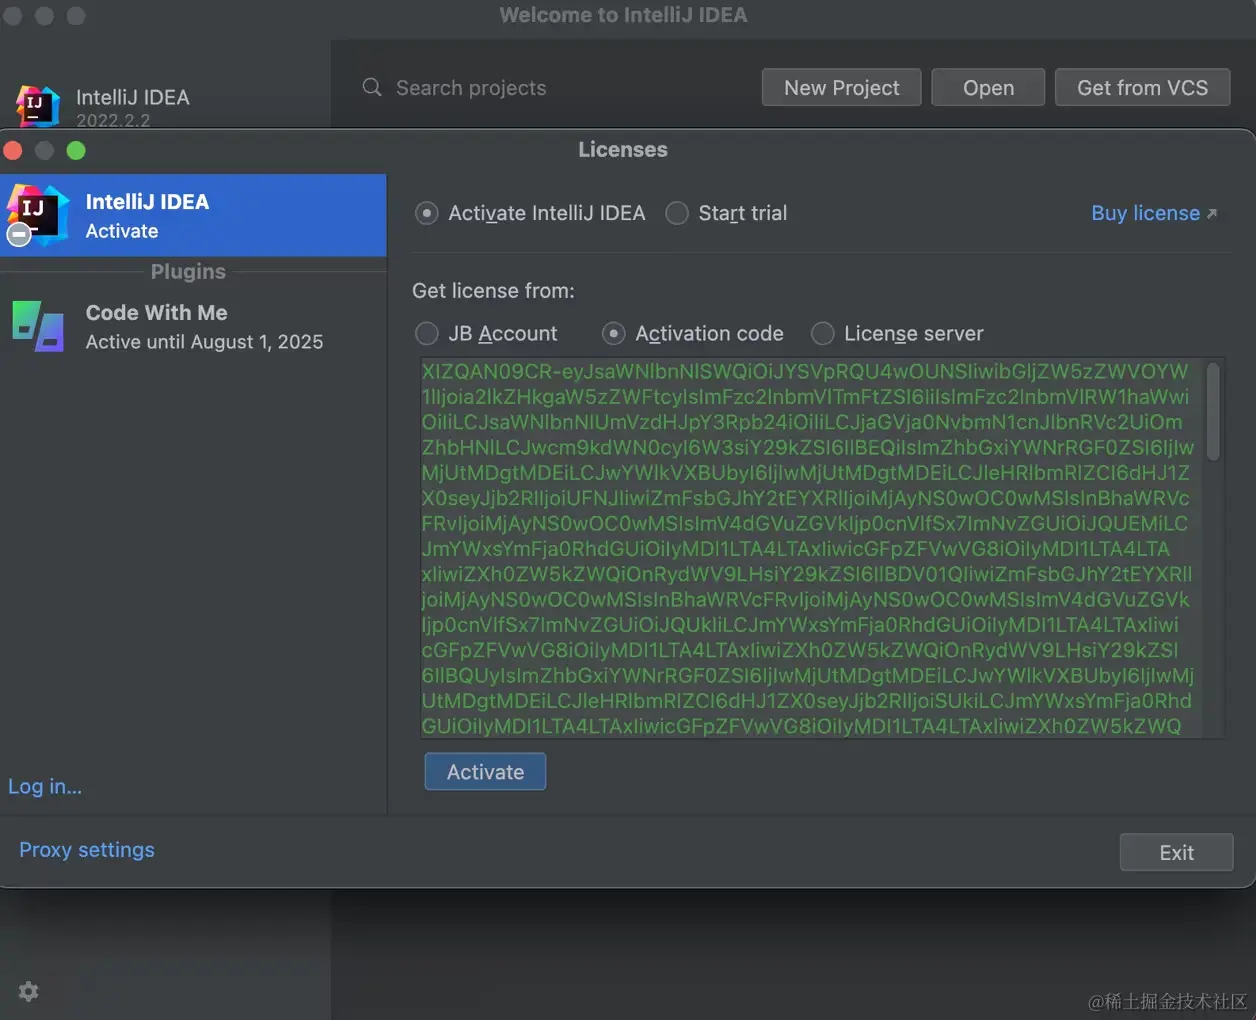Click Open button in Welcome window
1256x1020 pixels.
click(988, 87)
